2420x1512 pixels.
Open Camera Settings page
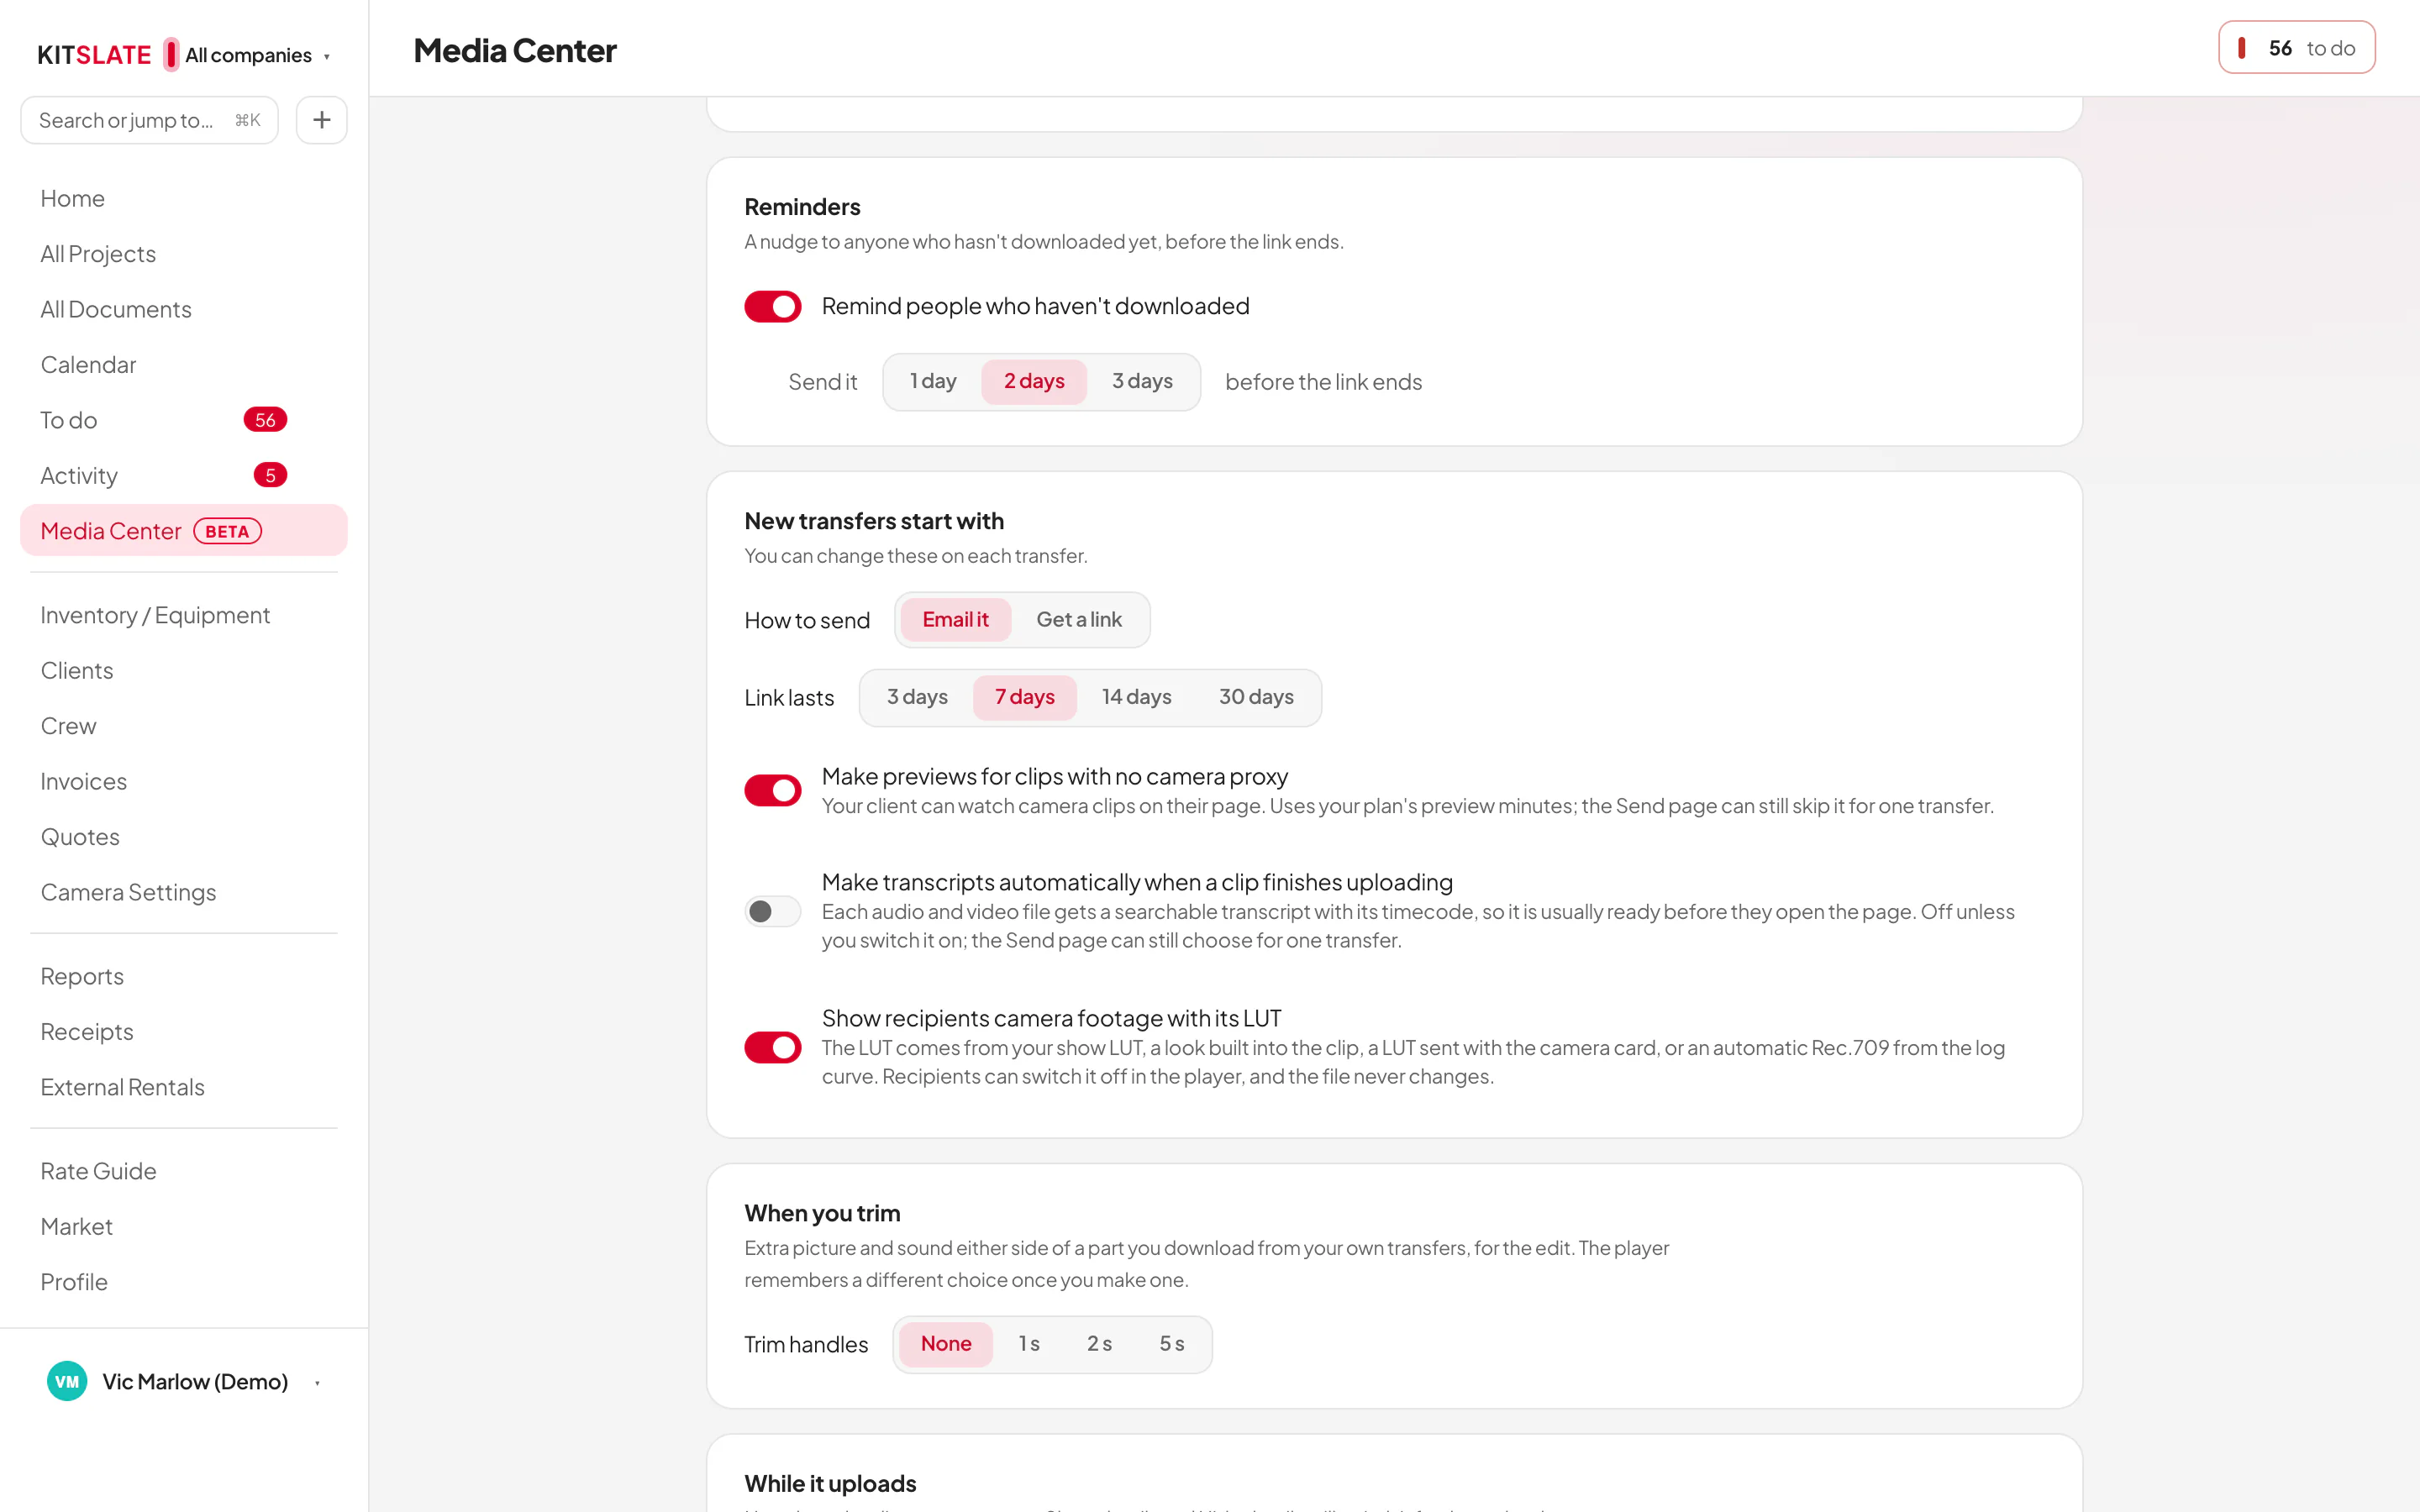click(184, 892)
